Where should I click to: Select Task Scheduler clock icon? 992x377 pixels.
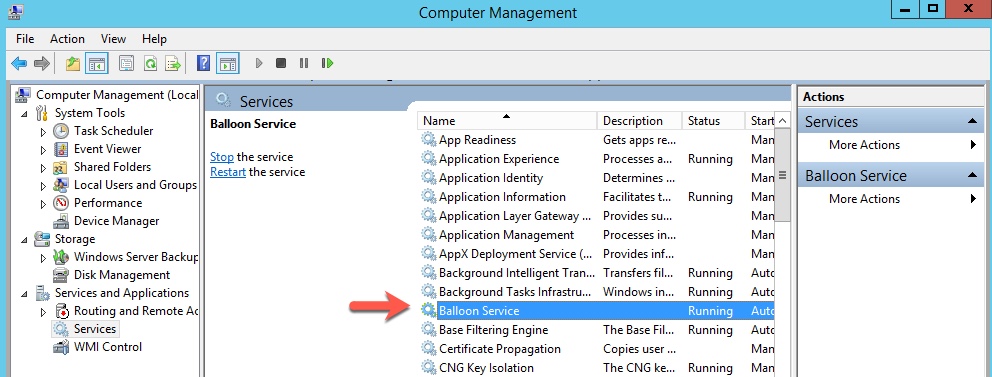[x=61, y=131]
